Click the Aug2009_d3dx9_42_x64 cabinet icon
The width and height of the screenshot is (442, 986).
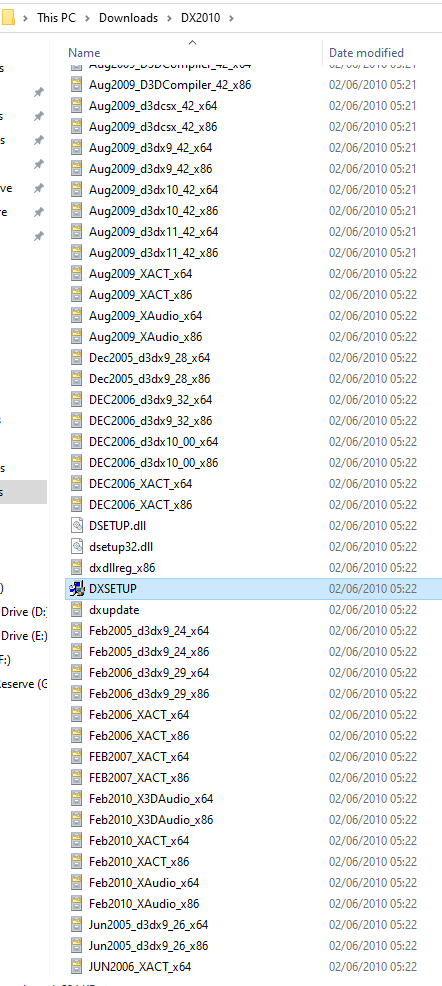77,148
